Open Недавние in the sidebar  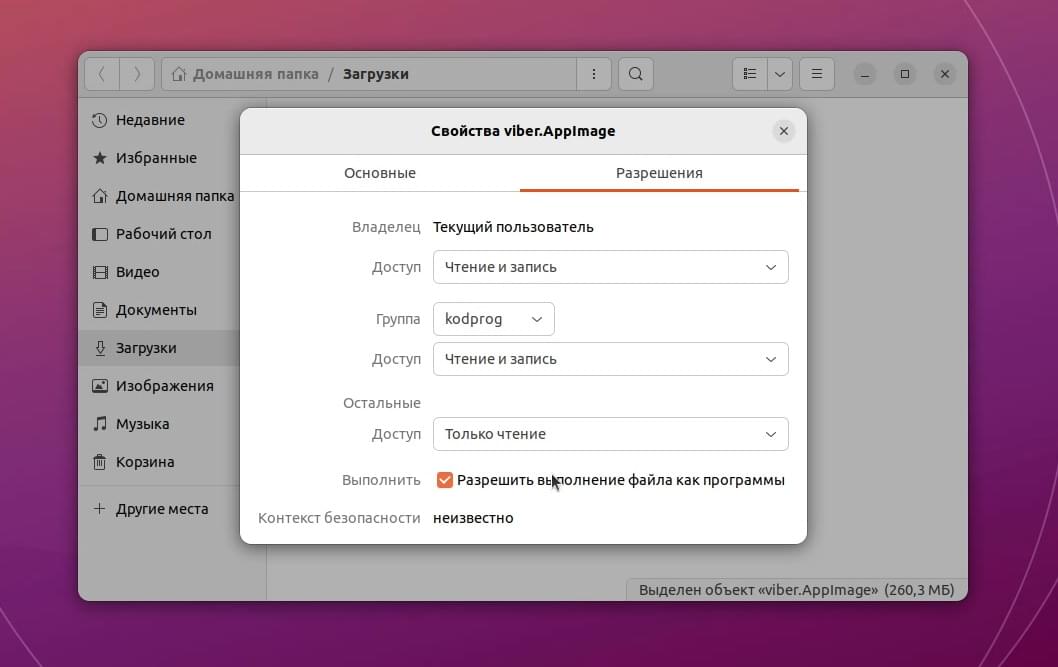tap(159, 120)
